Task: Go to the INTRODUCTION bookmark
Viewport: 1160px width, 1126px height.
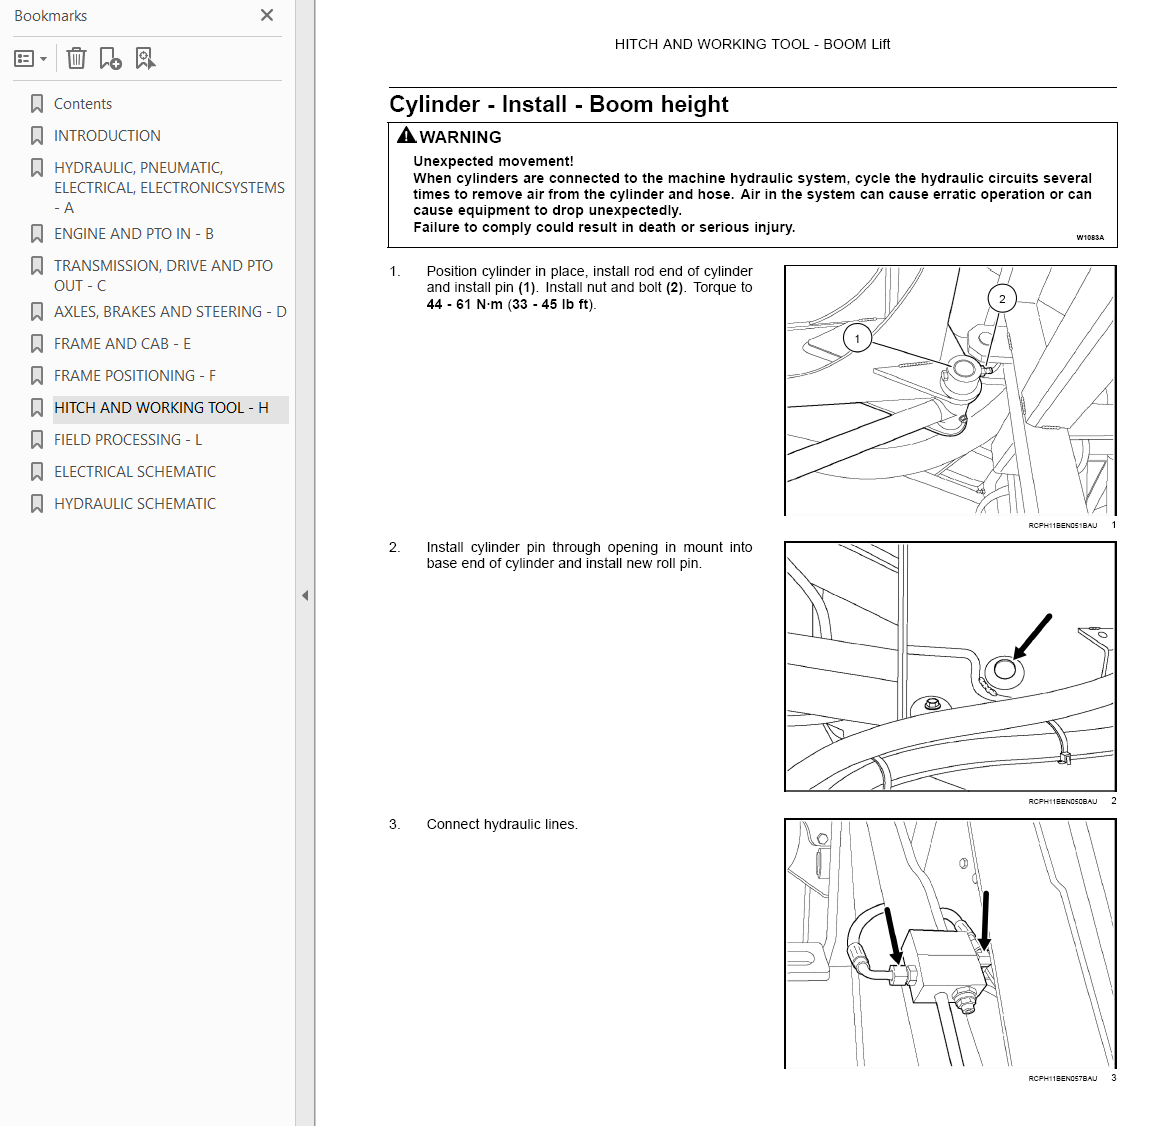Action: [x=107, y=135]
